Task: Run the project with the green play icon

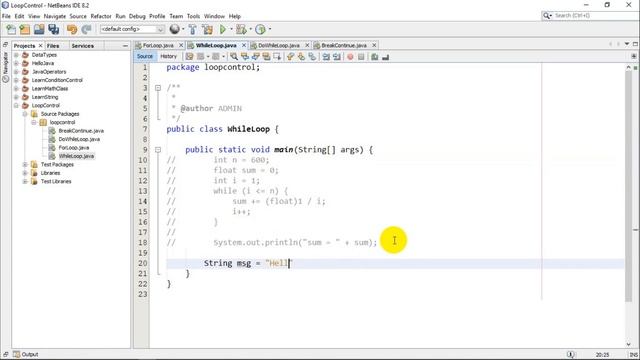Action: [x=223, y=29]
